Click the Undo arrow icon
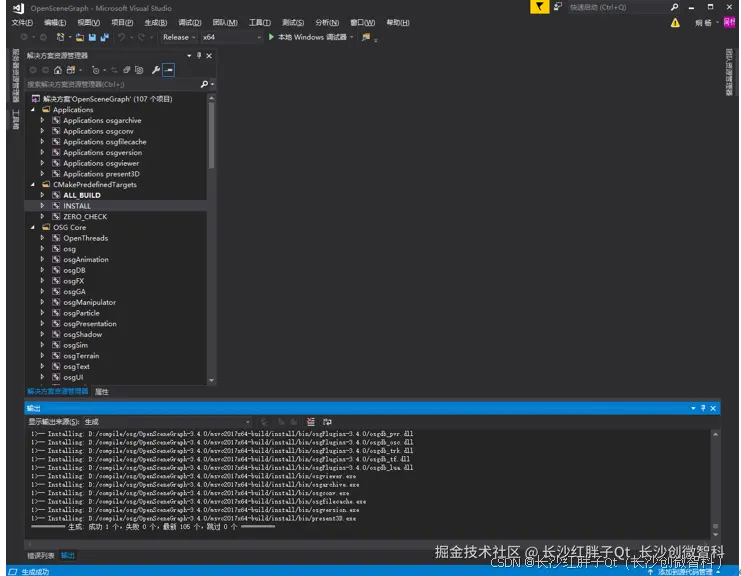The image size is (741, 576). point(121,37)
